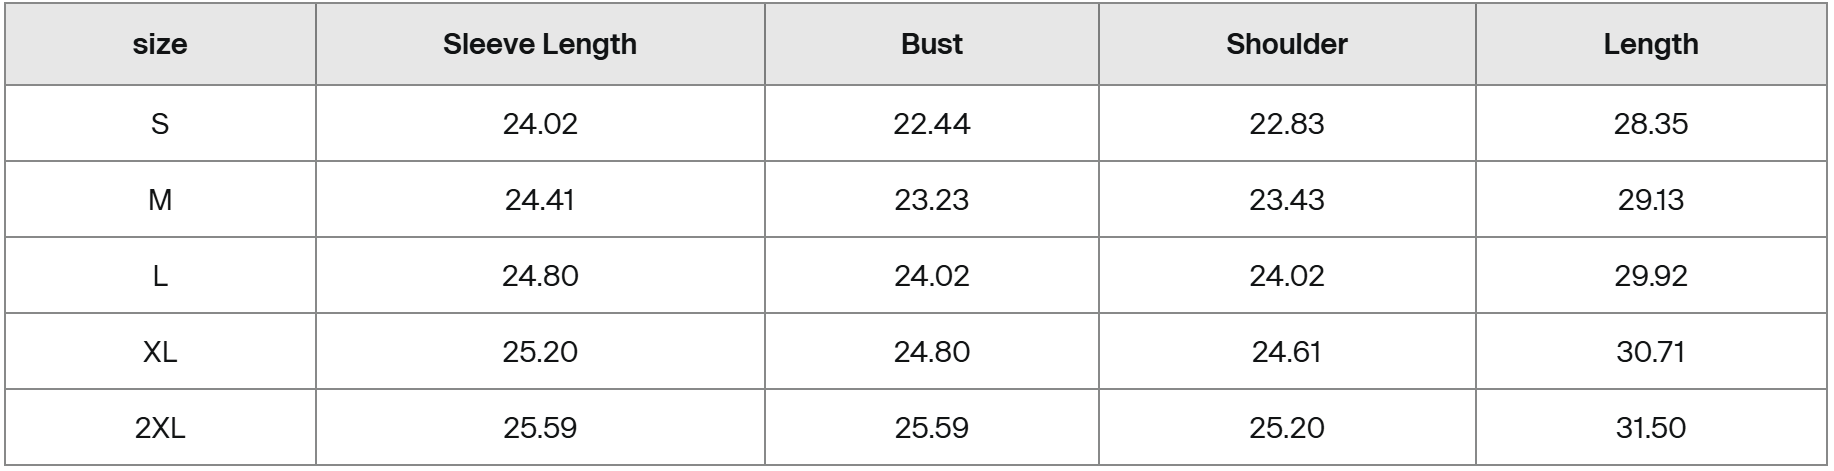Click the L size row label
Viewport: 1834px width, 471px height.
(160, 276)
